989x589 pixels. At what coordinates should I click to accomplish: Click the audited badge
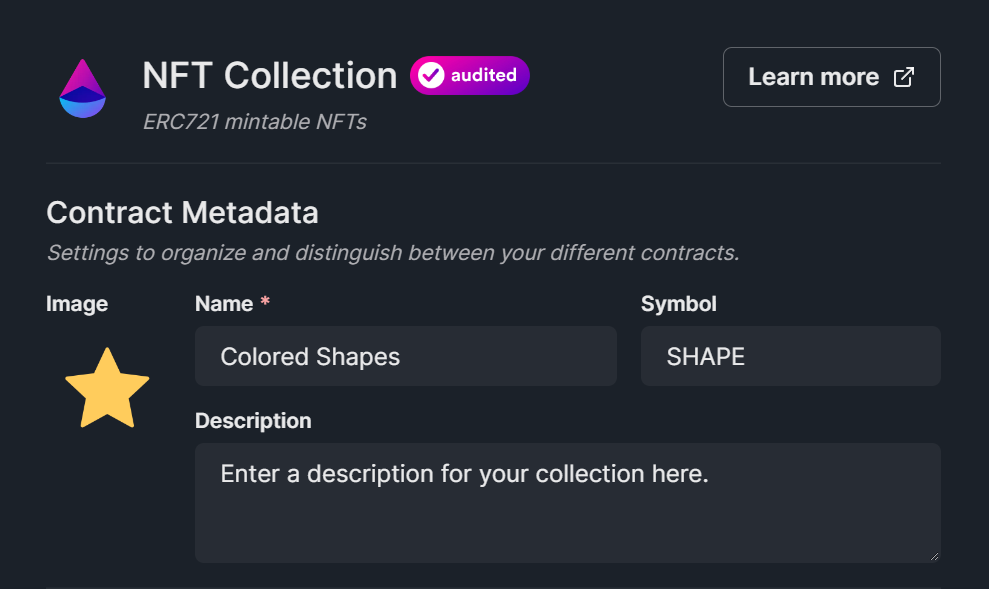coord(469,75)
